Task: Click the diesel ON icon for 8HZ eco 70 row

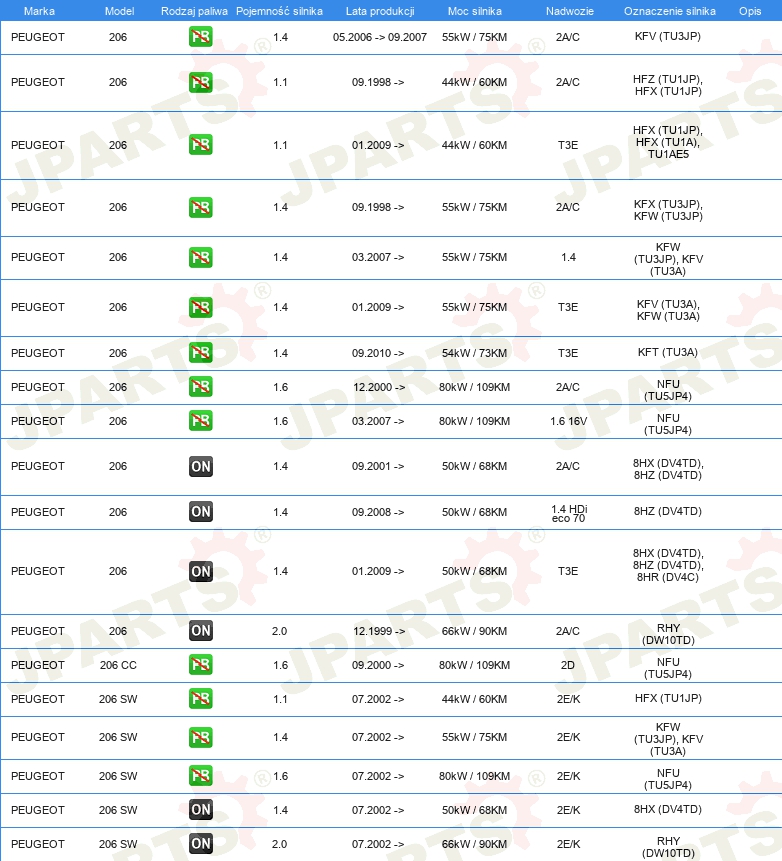Action: 200,512
